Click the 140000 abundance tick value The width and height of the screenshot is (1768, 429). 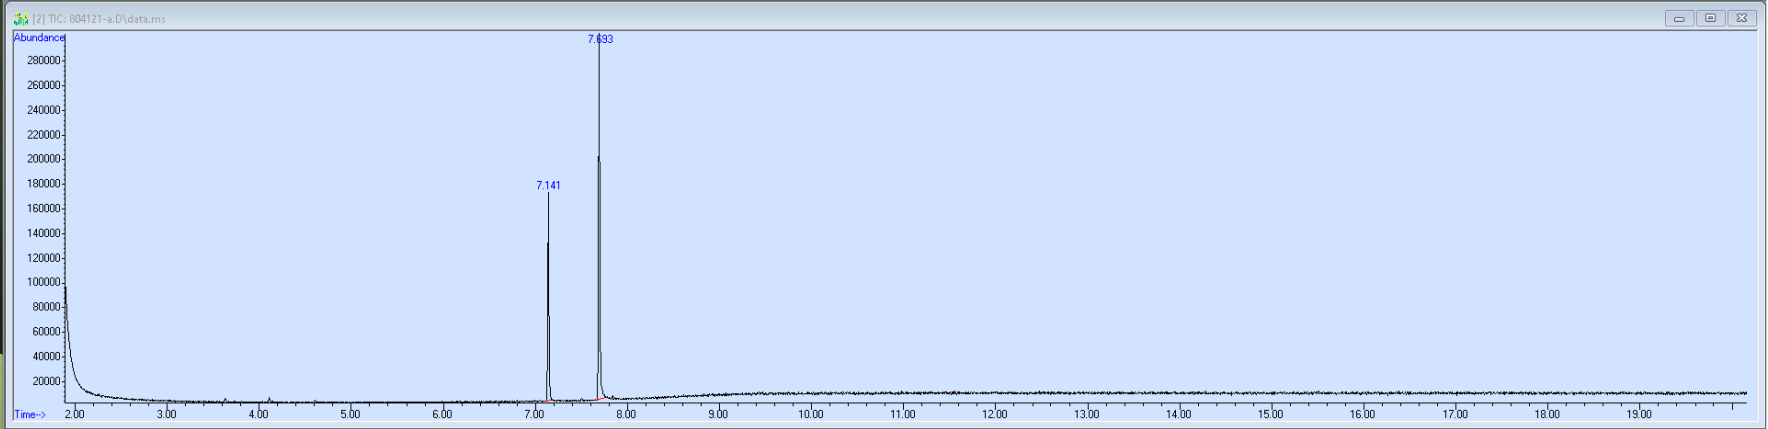(x=44, y=233)
